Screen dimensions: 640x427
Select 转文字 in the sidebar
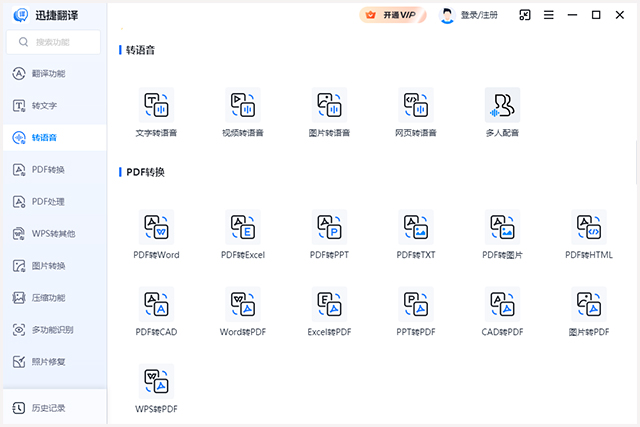(55, 106)
